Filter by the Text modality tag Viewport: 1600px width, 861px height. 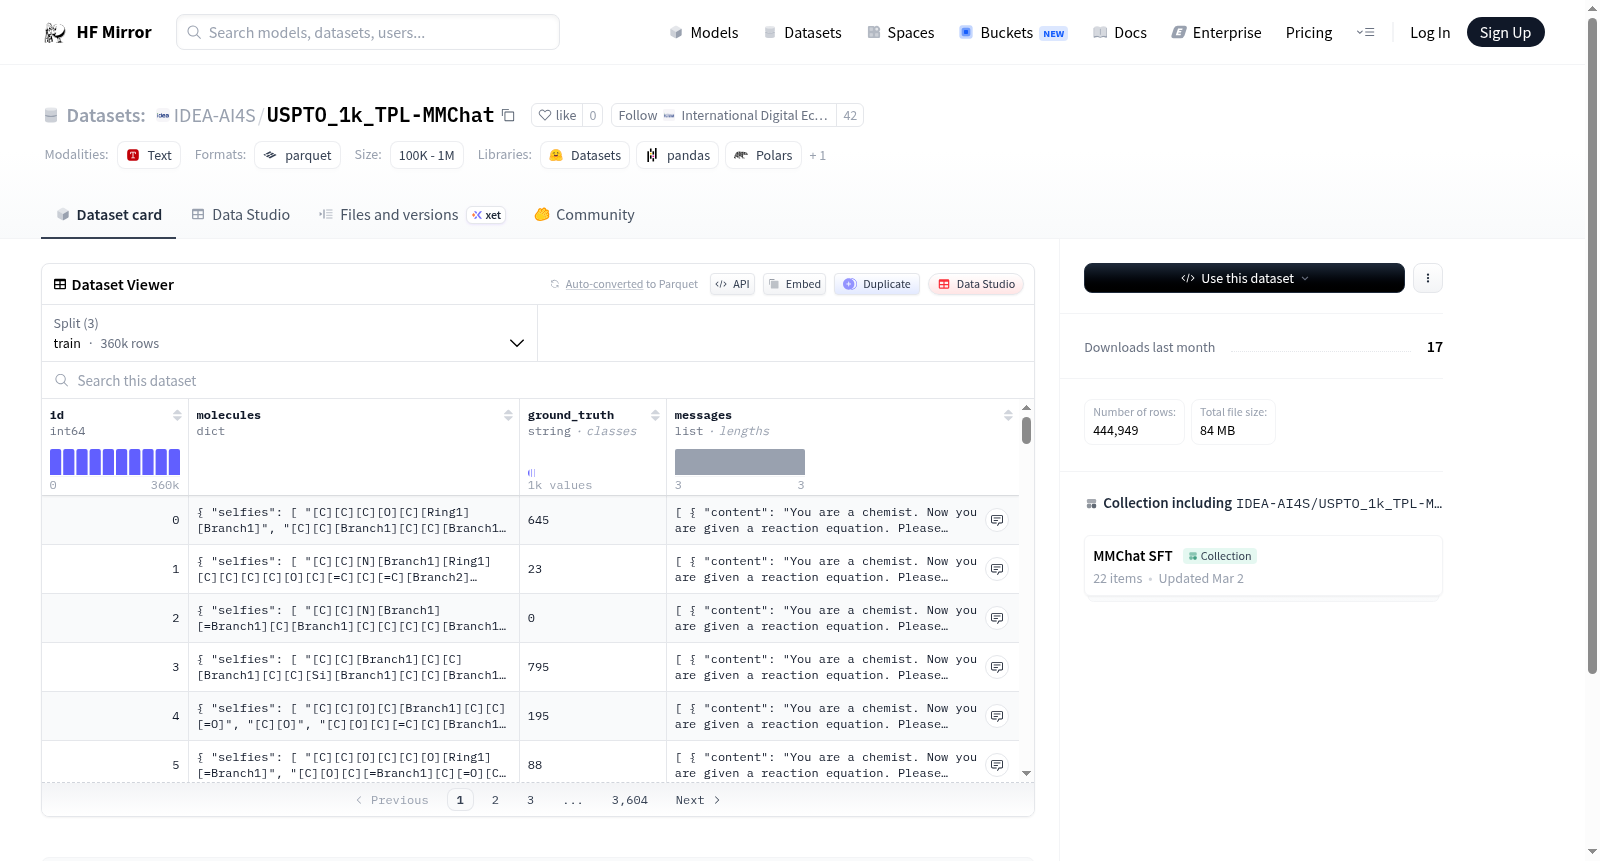pos(149,155)
